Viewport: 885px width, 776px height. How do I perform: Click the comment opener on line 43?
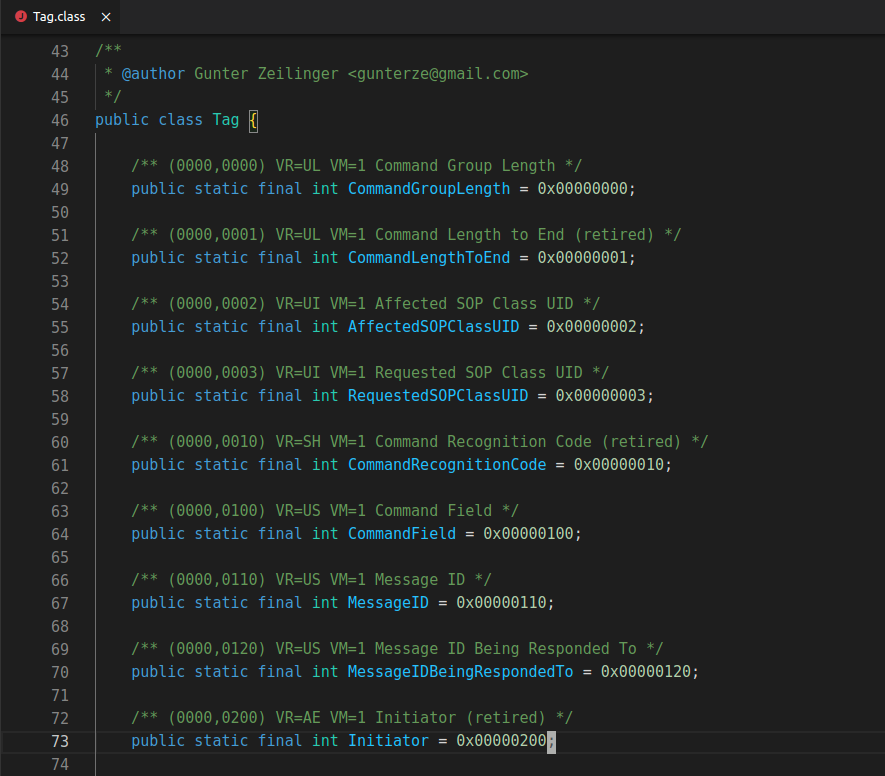point(108,50)
